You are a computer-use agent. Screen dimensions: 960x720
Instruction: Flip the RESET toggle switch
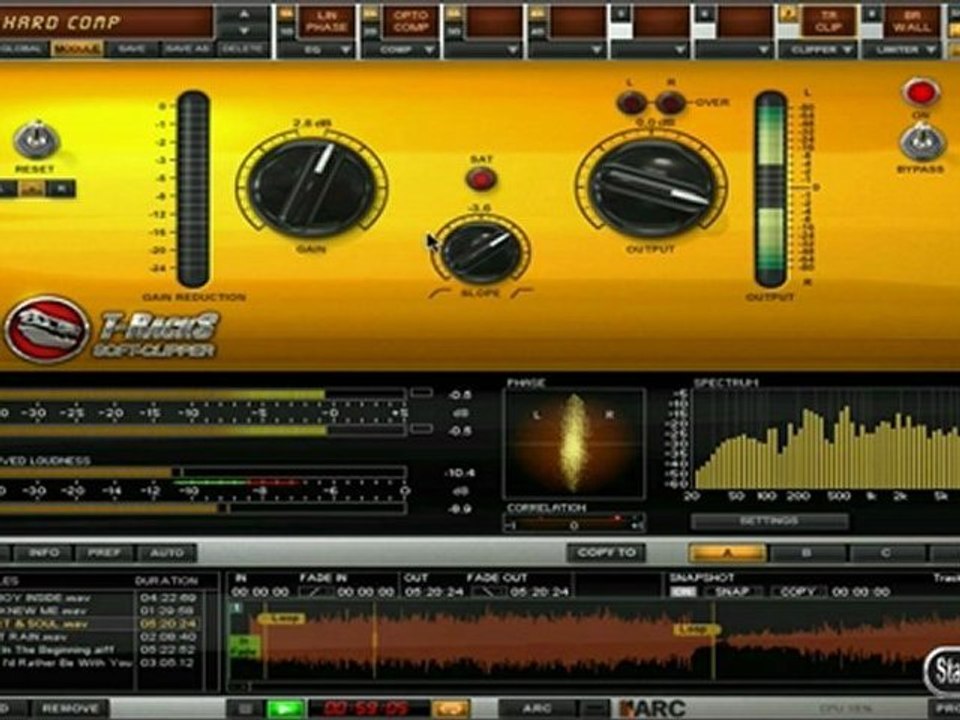pyautogui.click(x=36, y=140)
